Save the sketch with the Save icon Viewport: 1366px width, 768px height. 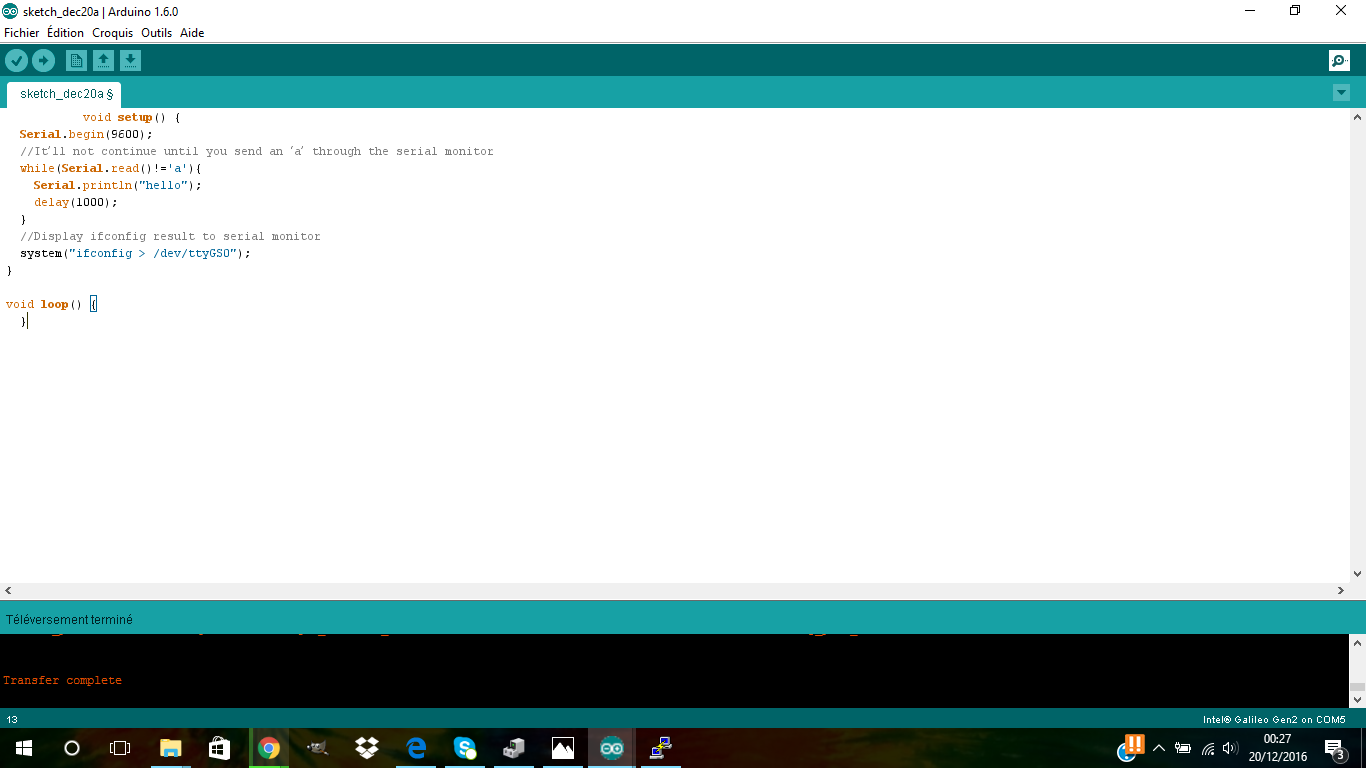pos(131,61)
